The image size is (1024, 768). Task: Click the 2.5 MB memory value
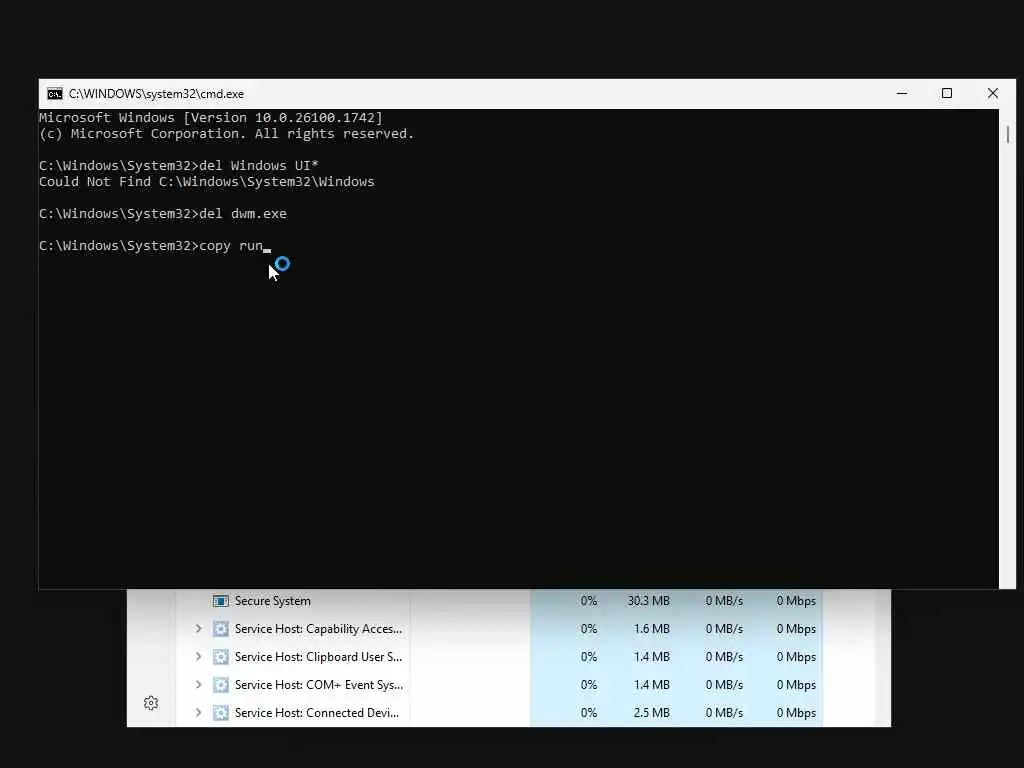[652, 713]
